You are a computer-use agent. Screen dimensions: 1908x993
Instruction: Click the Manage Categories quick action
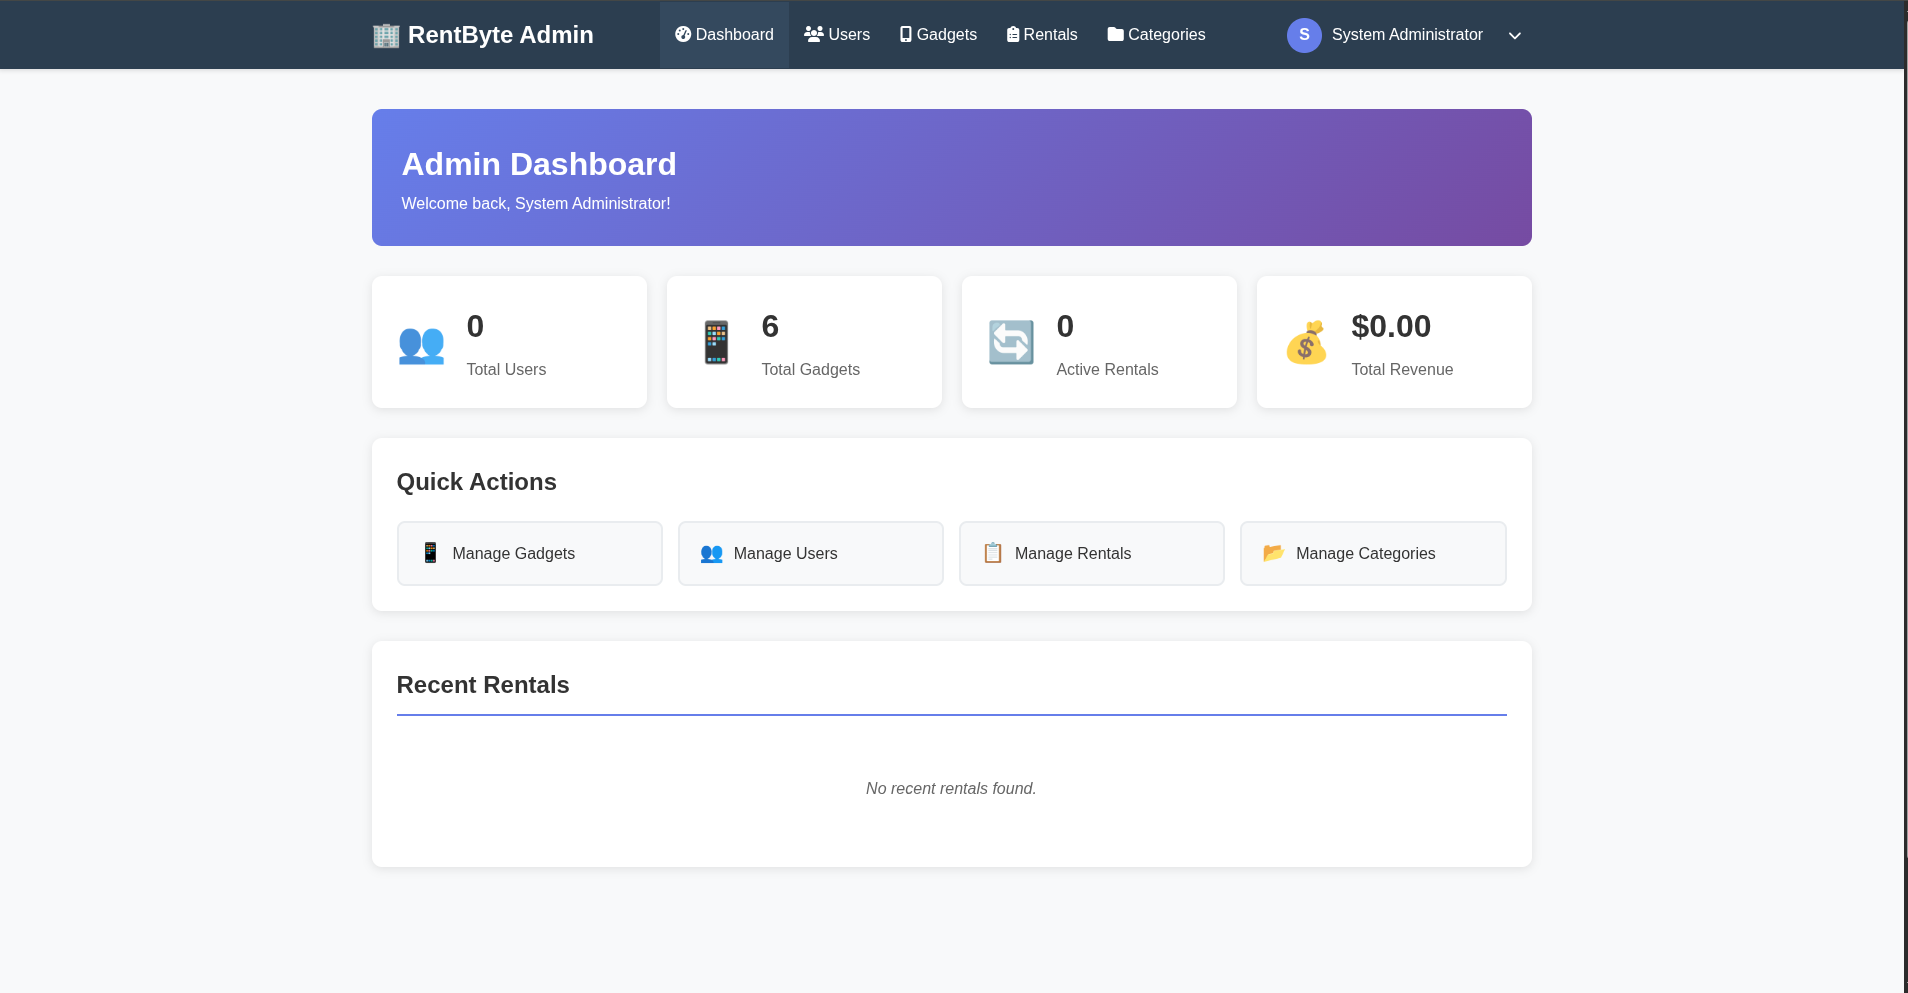(1372, 553)
